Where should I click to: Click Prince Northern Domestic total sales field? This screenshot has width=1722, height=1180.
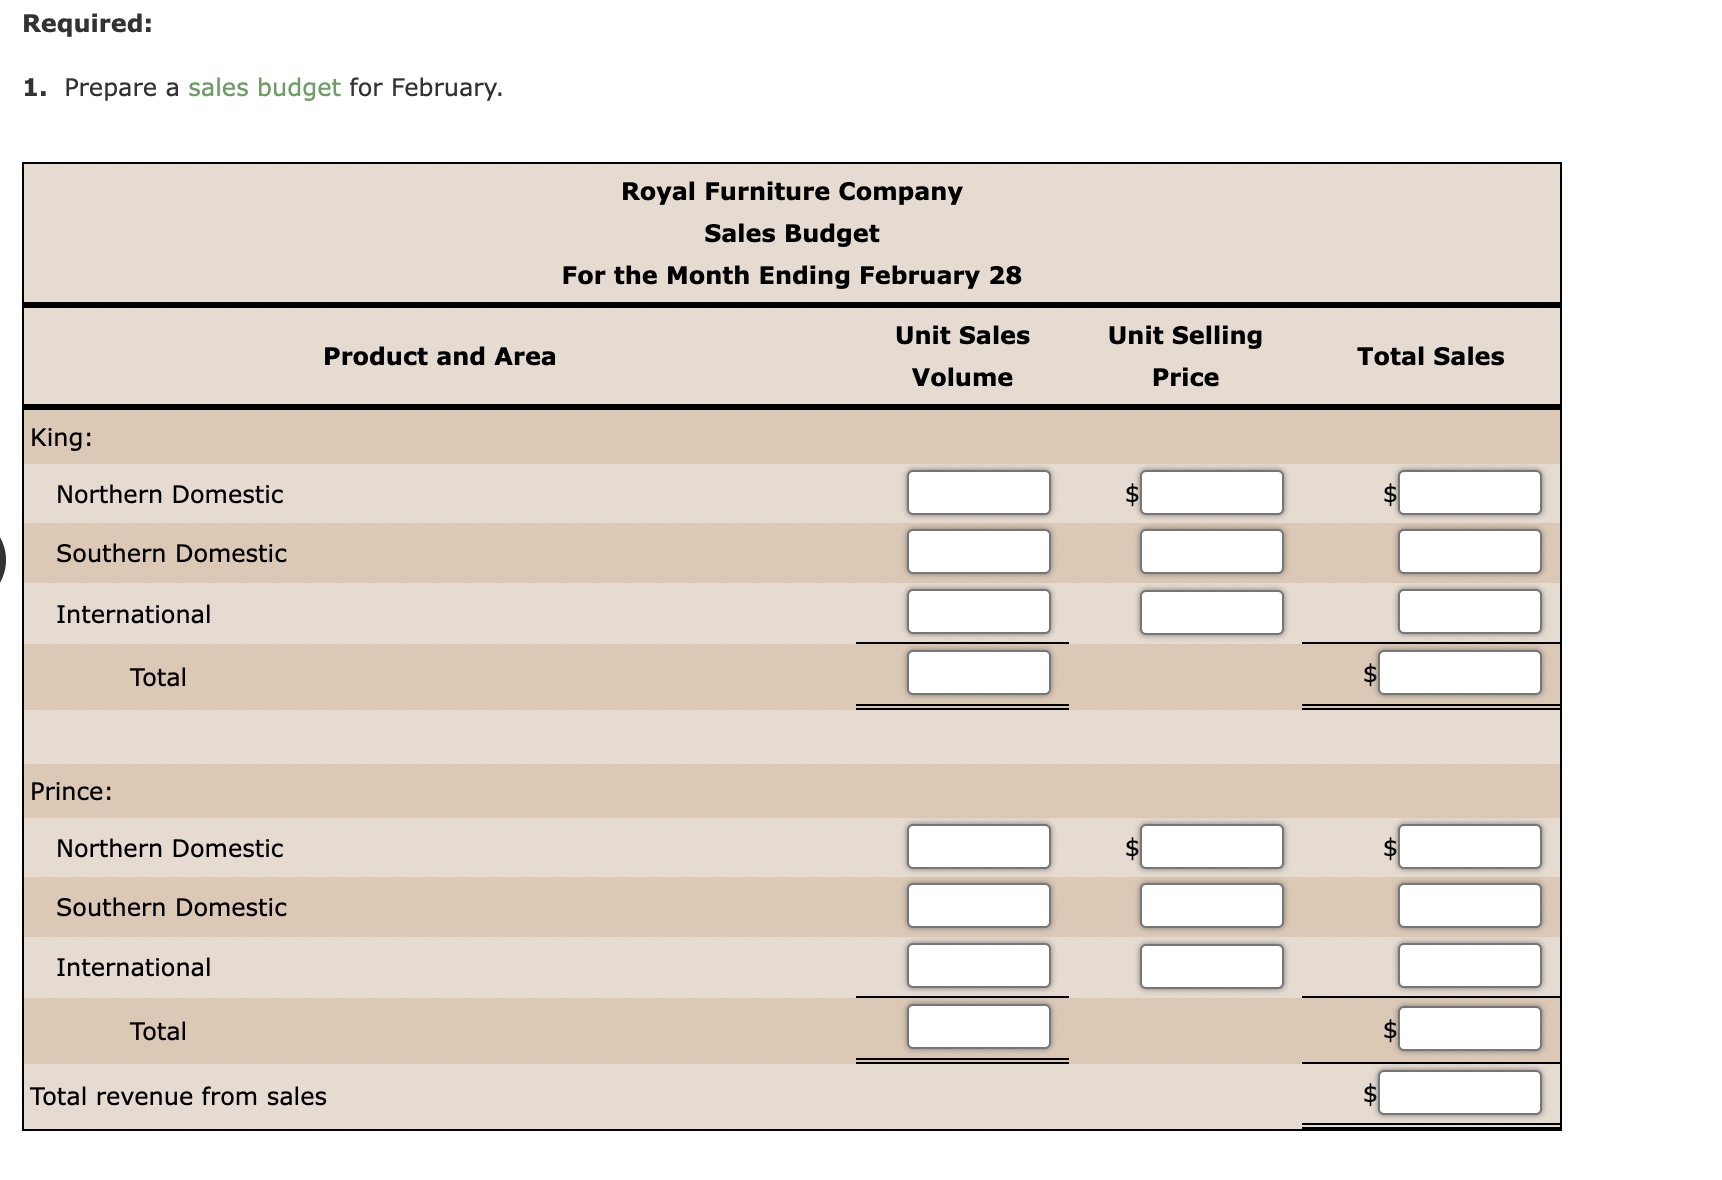click(1468, 846)
